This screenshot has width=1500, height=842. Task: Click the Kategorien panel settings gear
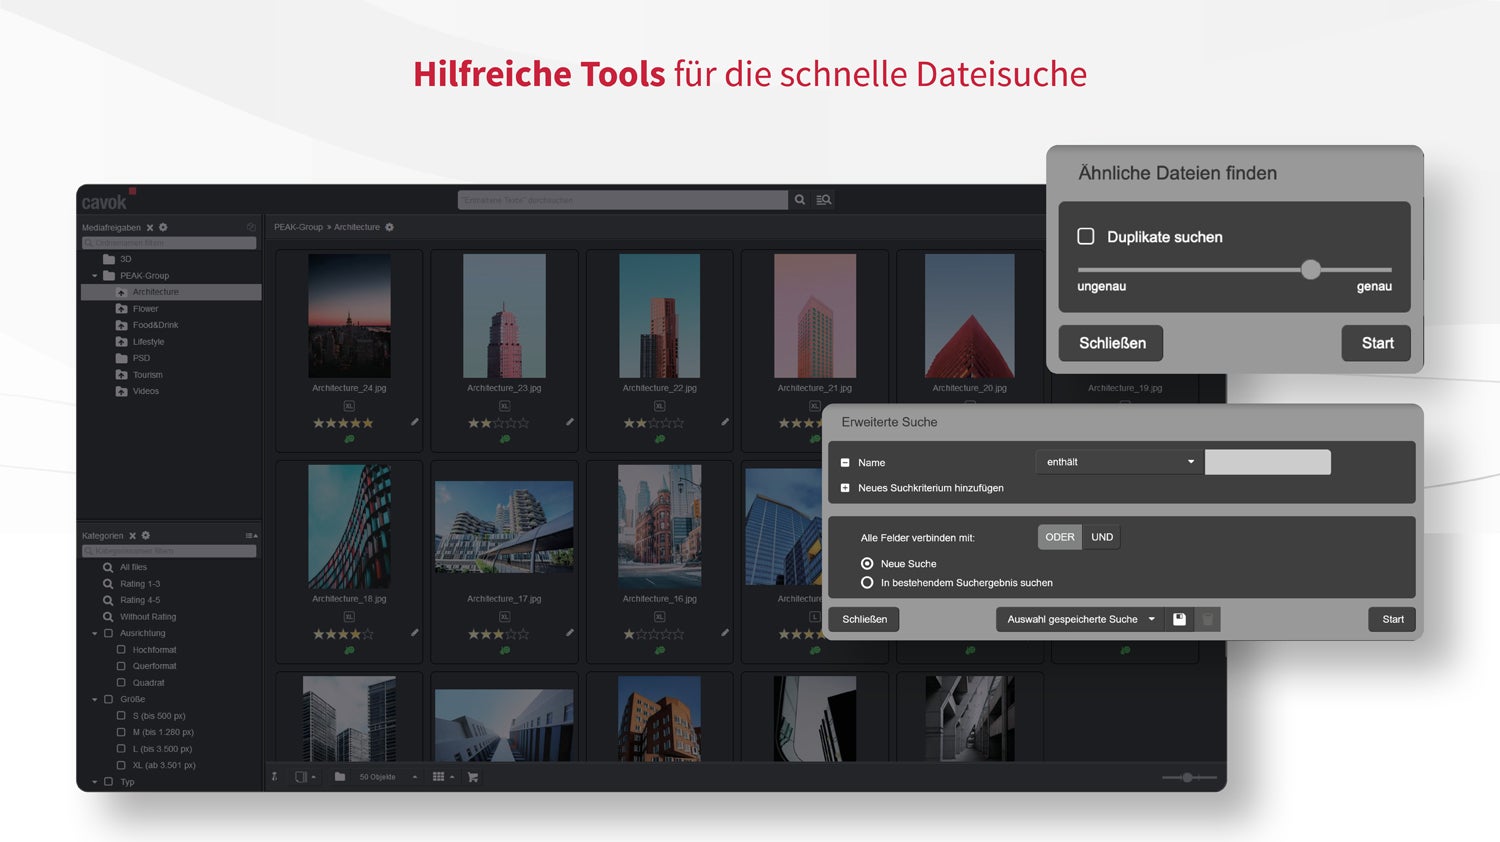(x=146, y=535)
